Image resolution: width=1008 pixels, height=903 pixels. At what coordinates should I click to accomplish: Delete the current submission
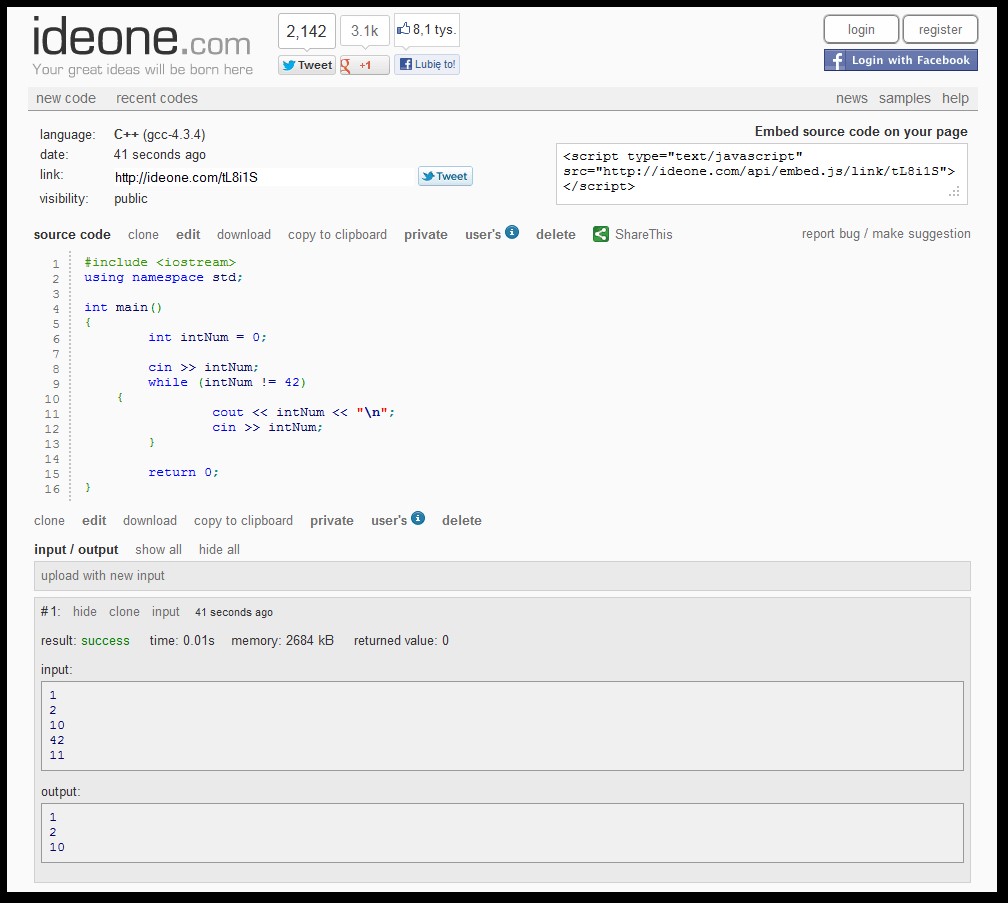tap(555, 234)
